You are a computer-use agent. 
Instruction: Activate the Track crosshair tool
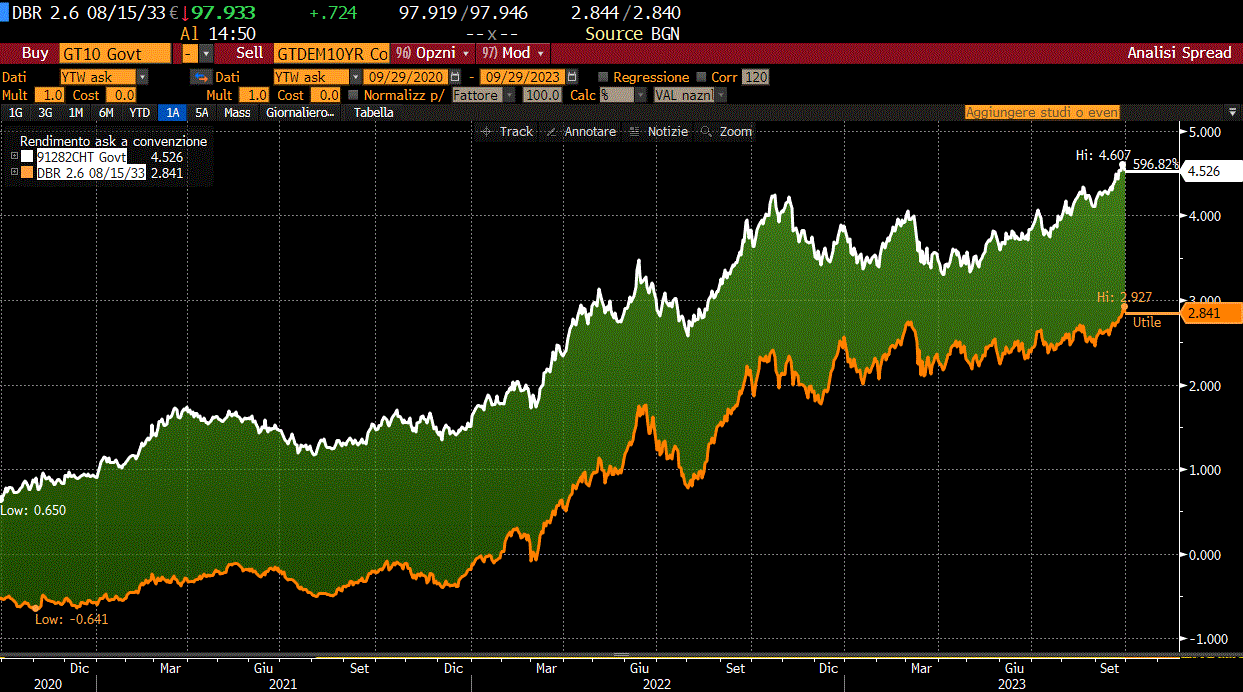point(507,132)
